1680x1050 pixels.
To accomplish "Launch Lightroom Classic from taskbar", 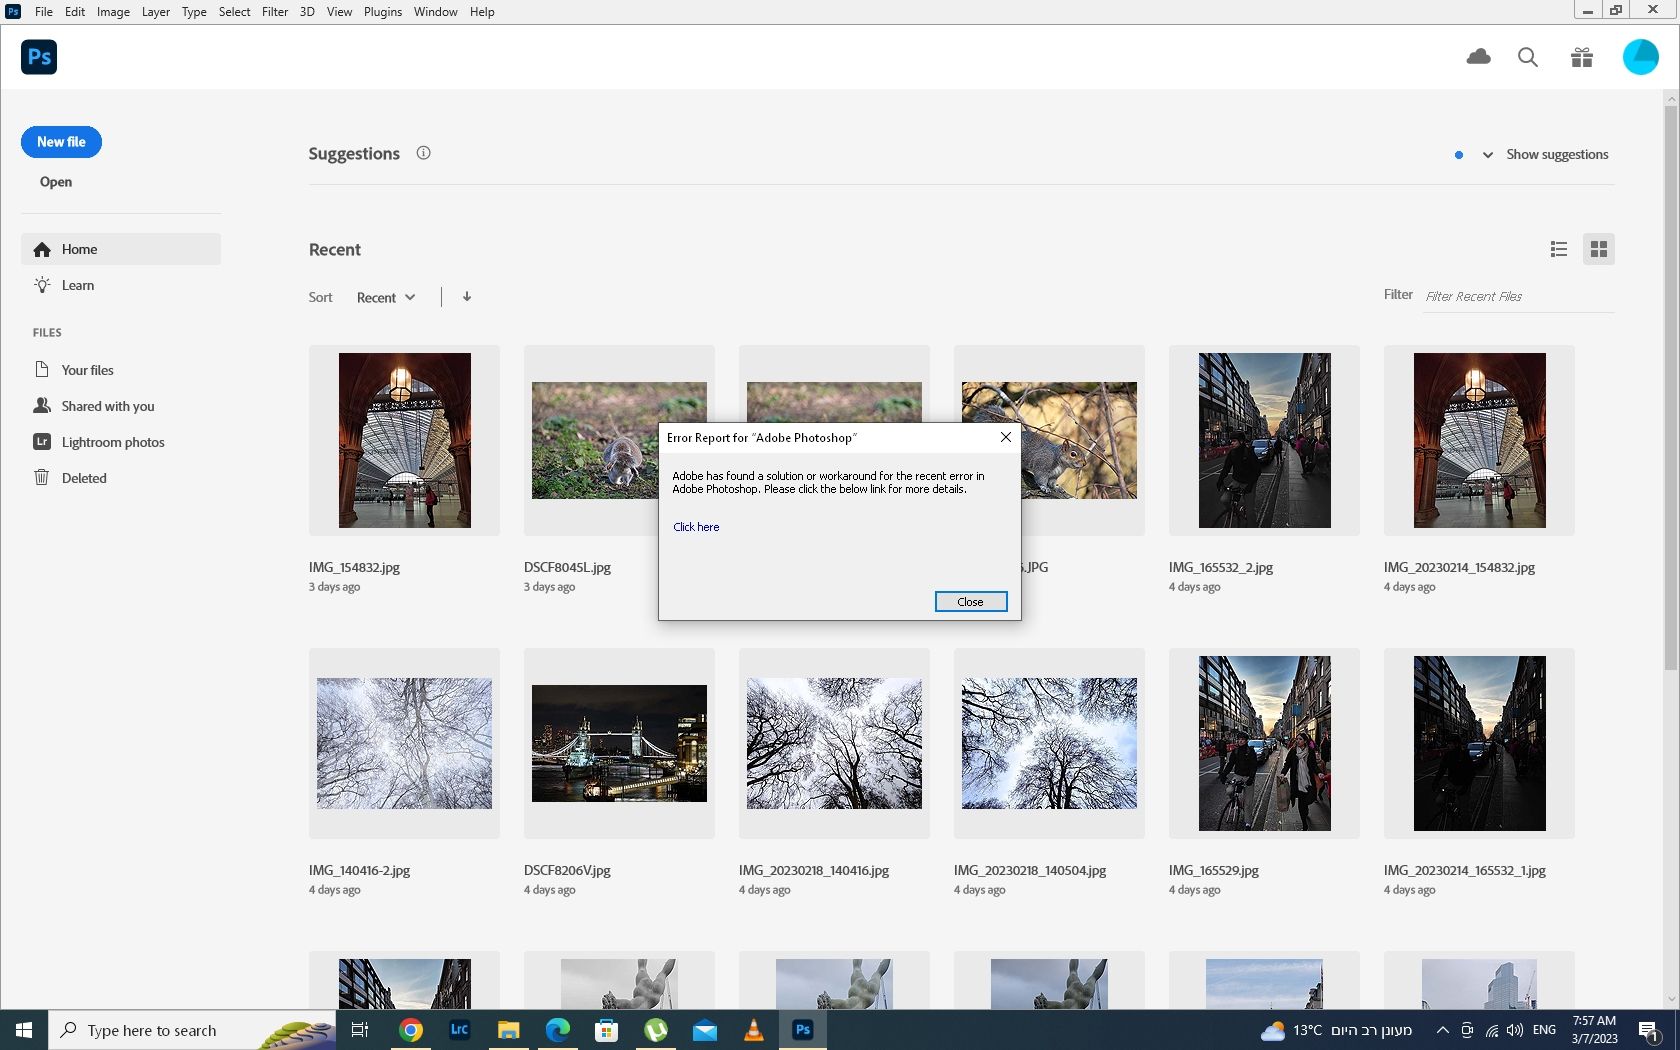I will pyautogui.click(x=460, y=1030).
